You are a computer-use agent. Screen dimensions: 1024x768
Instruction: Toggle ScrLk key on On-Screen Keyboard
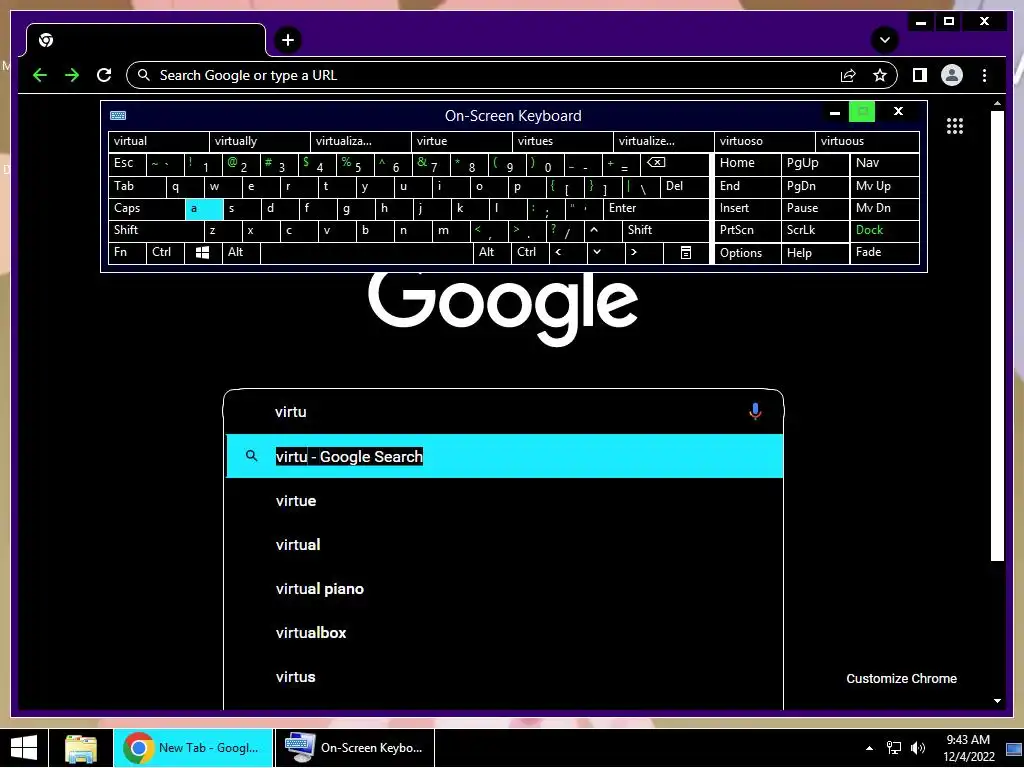(x=814, y=231)
